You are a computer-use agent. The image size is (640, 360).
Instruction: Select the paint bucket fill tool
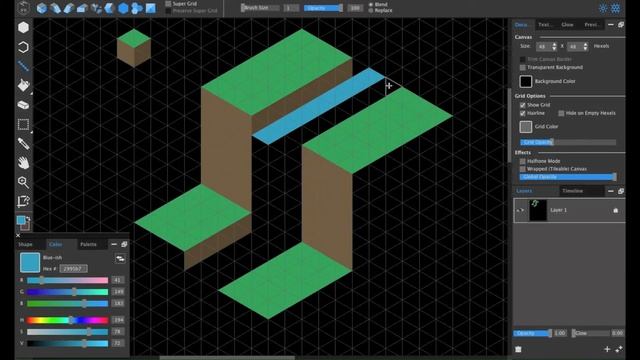pyautogui.click(x=23, y=85)
